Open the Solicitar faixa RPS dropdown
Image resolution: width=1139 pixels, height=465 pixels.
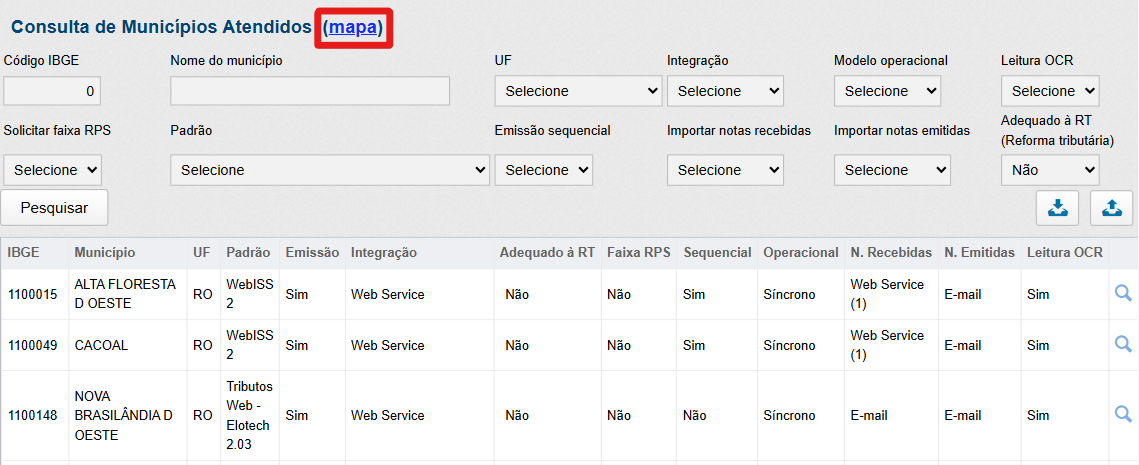52,170
